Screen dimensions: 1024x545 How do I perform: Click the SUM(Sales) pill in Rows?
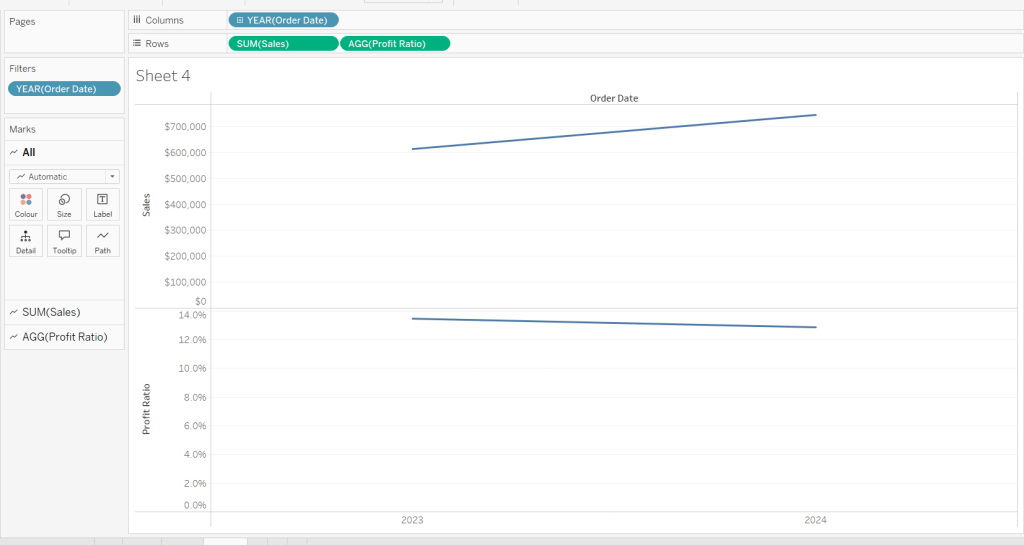(x=283, y=43)
